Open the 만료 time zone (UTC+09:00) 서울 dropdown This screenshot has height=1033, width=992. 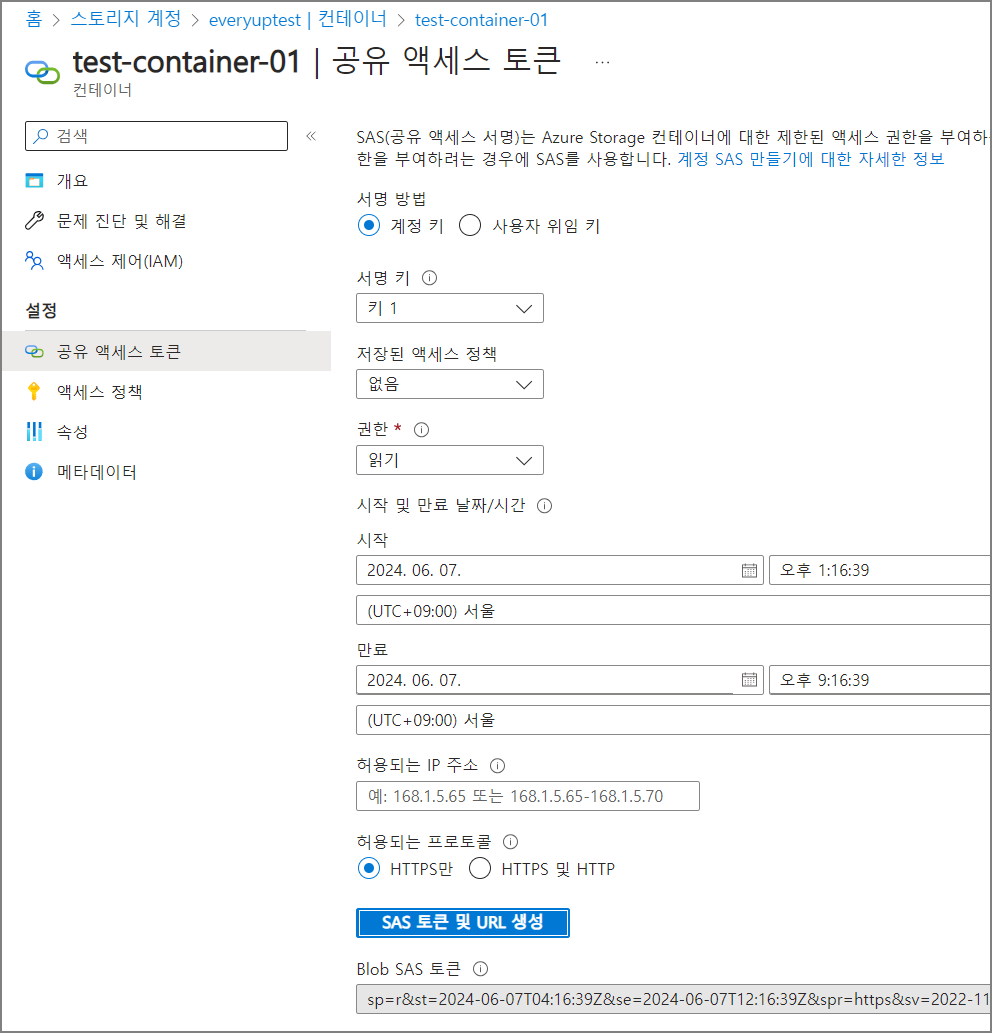pos(673,720)
